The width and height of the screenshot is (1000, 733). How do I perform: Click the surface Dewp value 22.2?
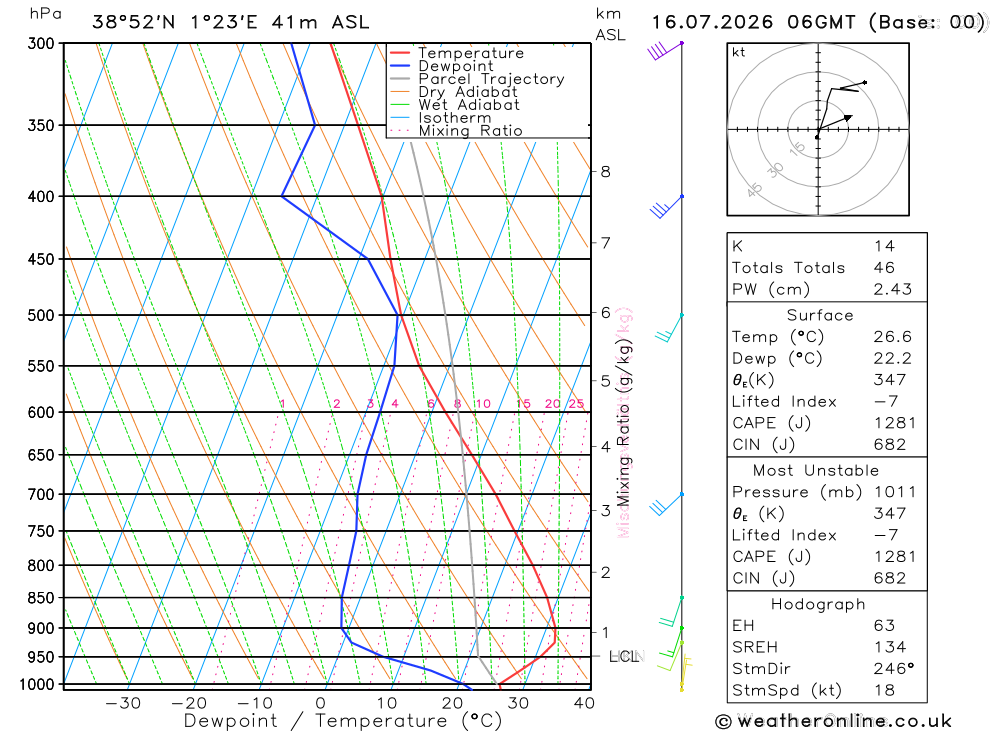pyautogui.click(x=893, y=359)
